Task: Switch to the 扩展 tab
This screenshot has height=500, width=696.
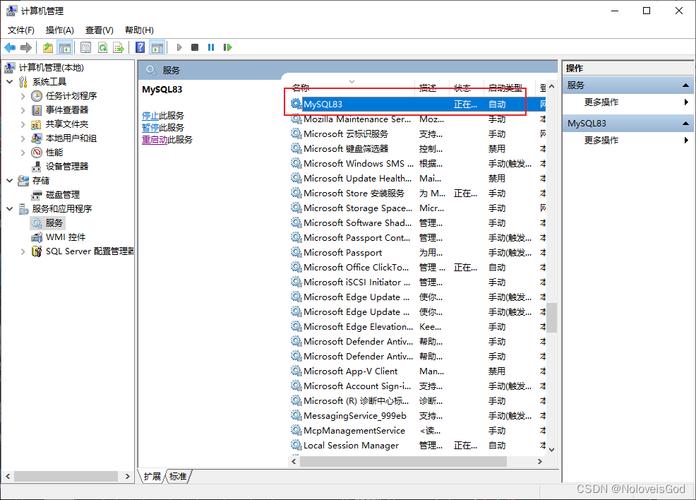Action: point(152,476)
